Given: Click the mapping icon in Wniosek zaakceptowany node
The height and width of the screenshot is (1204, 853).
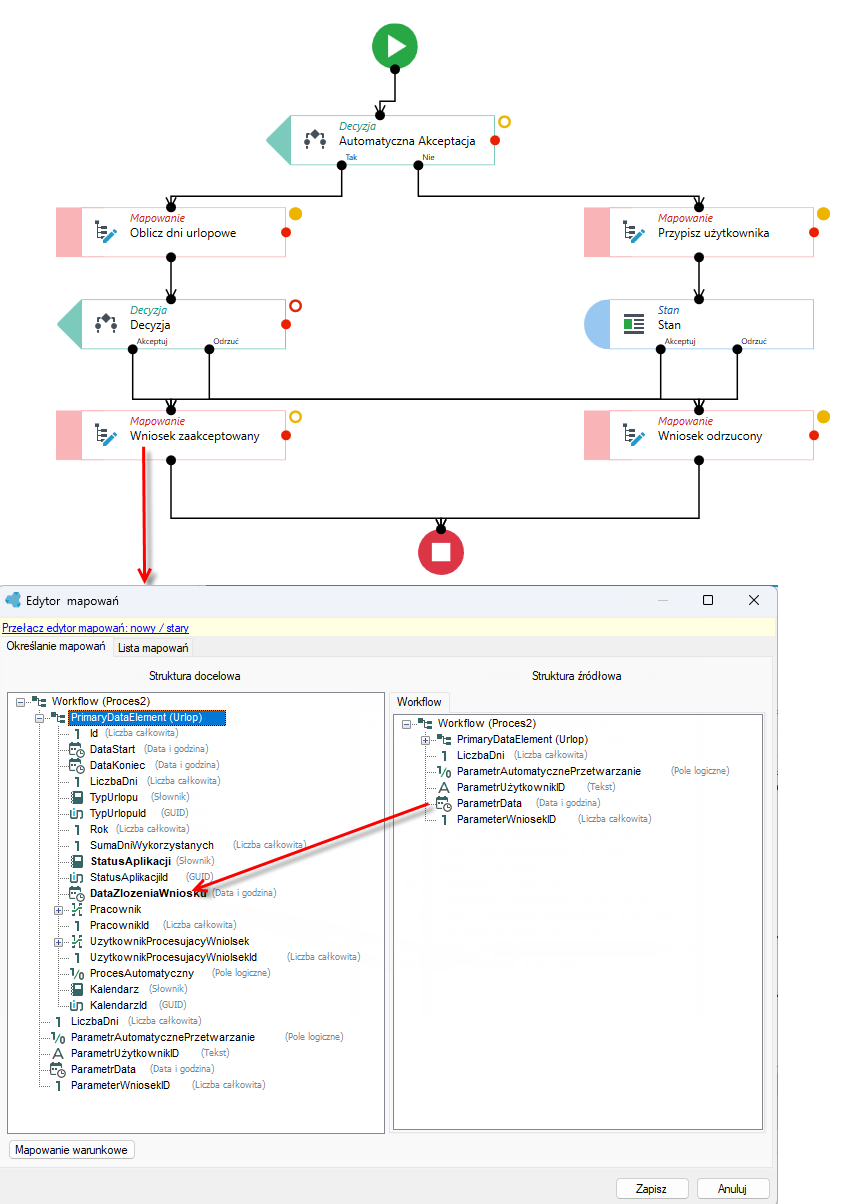Looking at the screenshot, I should tap(105, 435).
